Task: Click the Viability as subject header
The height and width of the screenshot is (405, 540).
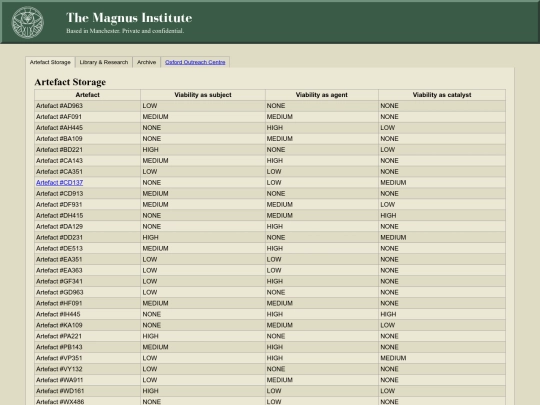Action: [203, 95]
